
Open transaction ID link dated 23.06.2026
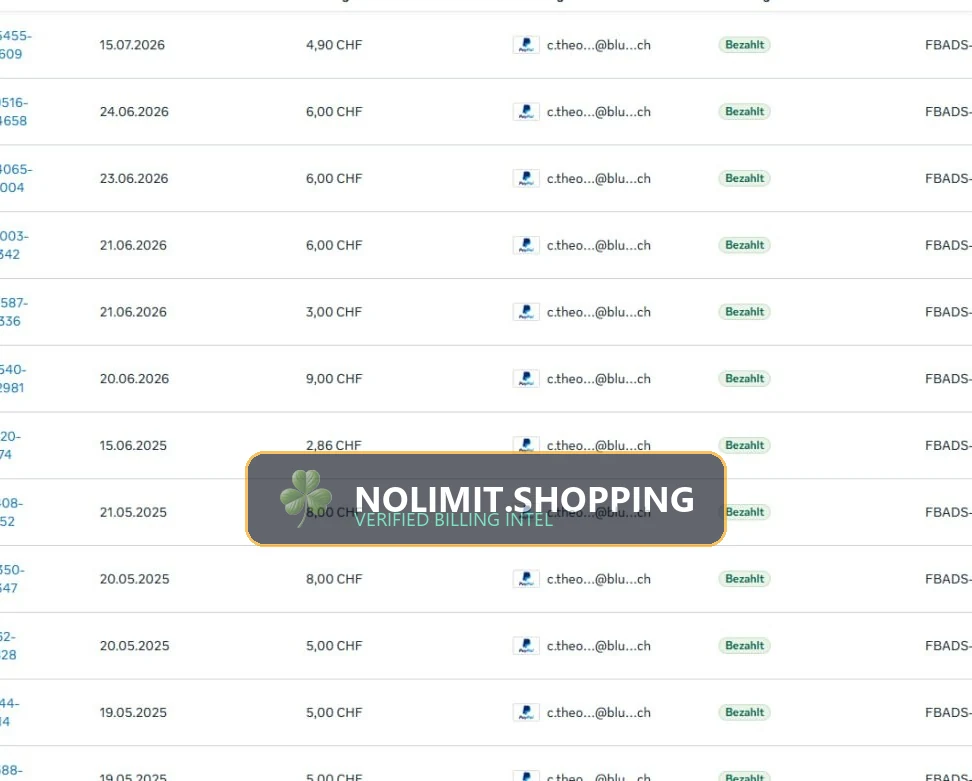(15, 179)
